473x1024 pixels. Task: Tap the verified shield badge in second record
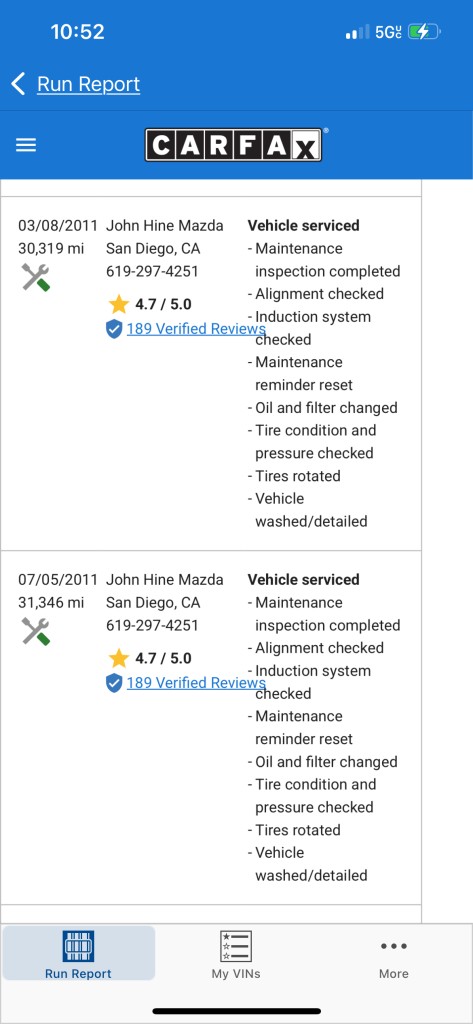click(114, 683)
